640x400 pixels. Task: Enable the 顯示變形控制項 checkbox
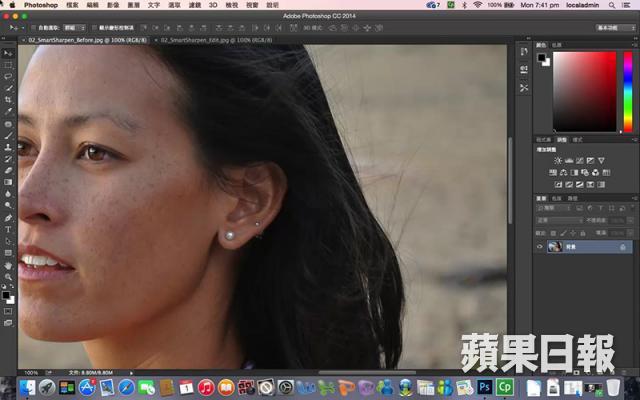(x=94, y=28)
